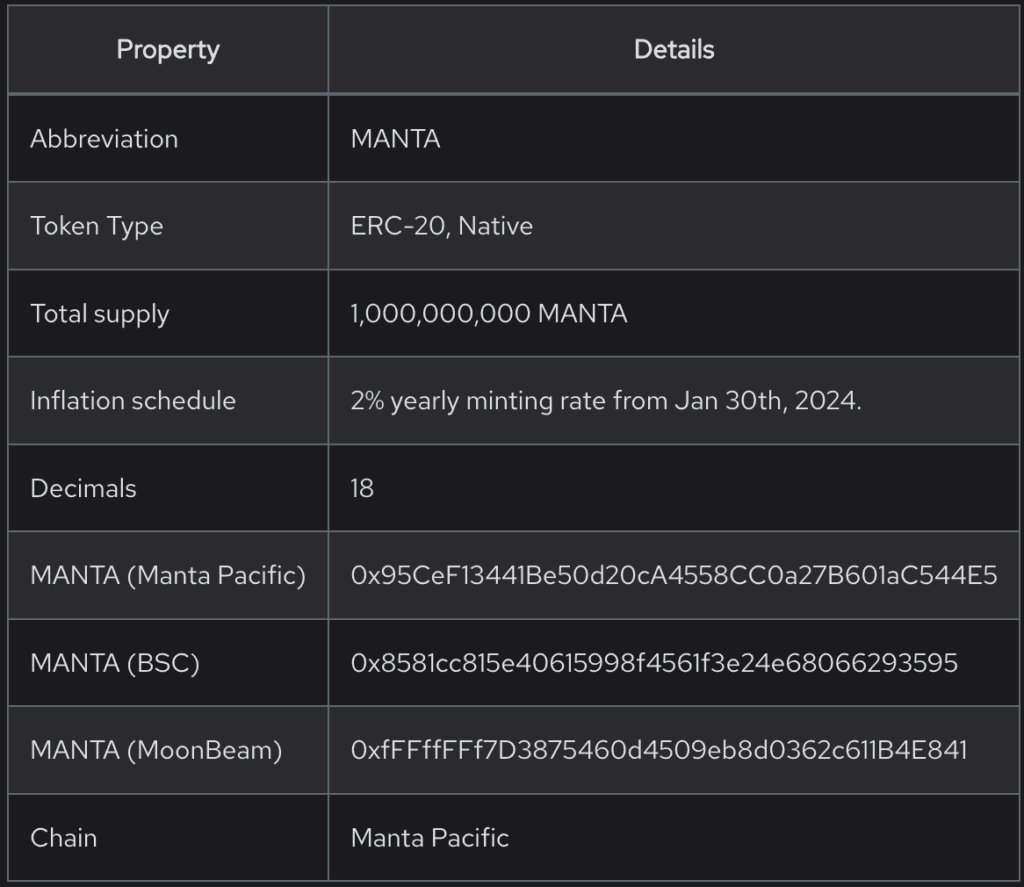The width and height of the screenshot is (1024, 887).
Task: Select the Chain label cell
Action: (64, 837)
